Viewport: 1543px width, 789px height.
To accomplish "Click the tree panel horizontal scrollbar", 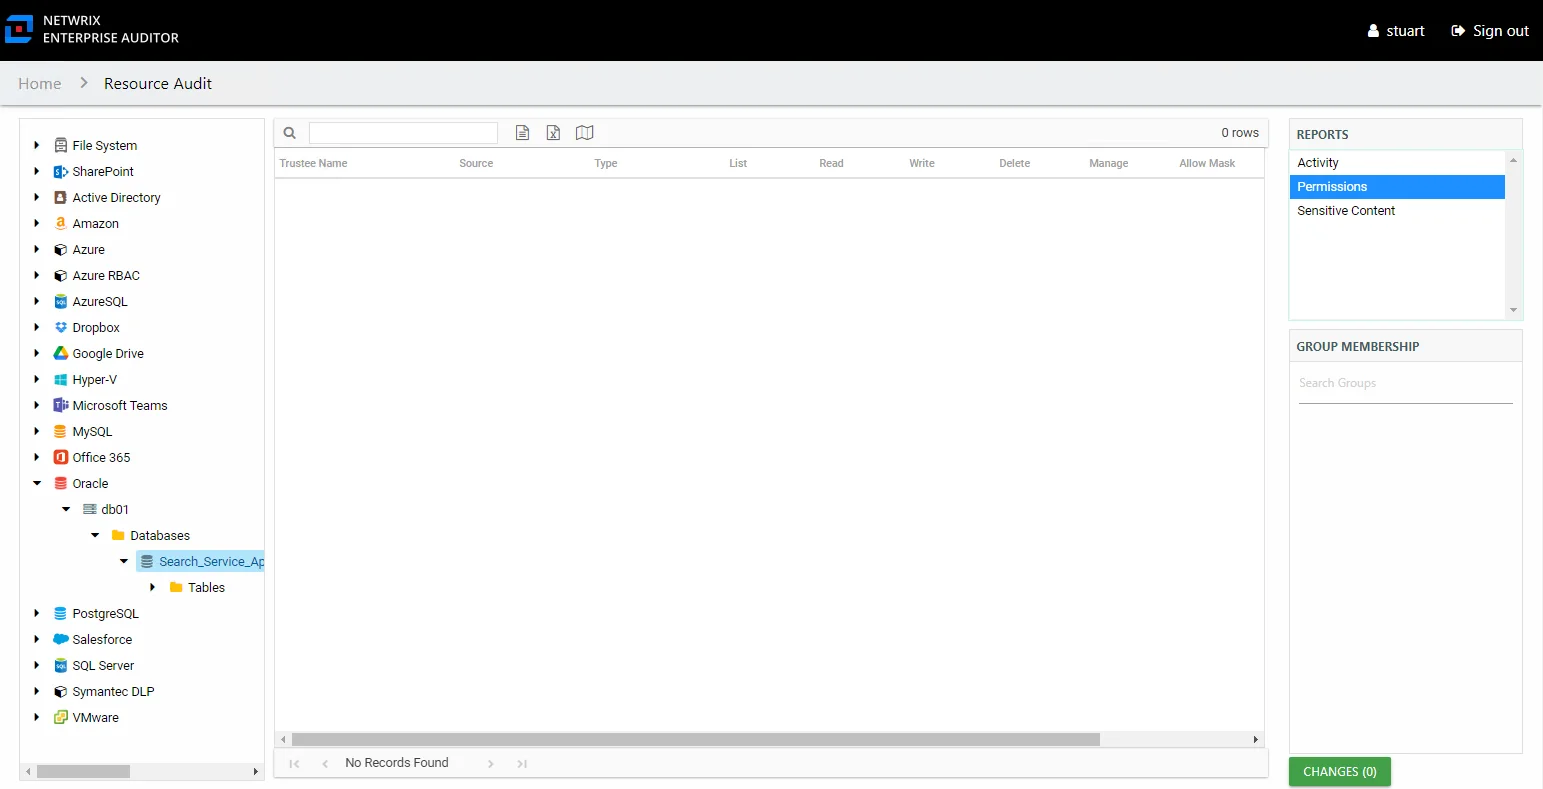I will (83, 772).
